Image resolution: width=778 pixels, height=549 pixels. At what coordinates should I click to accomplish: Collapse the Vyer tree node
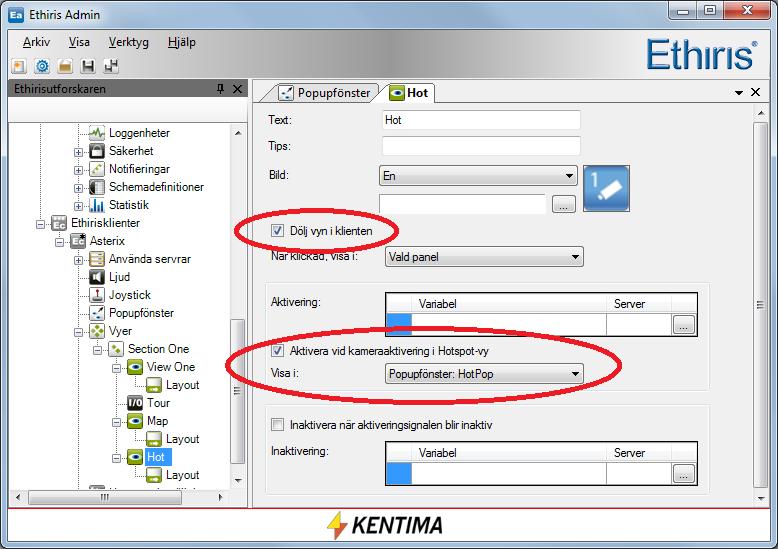78,332
